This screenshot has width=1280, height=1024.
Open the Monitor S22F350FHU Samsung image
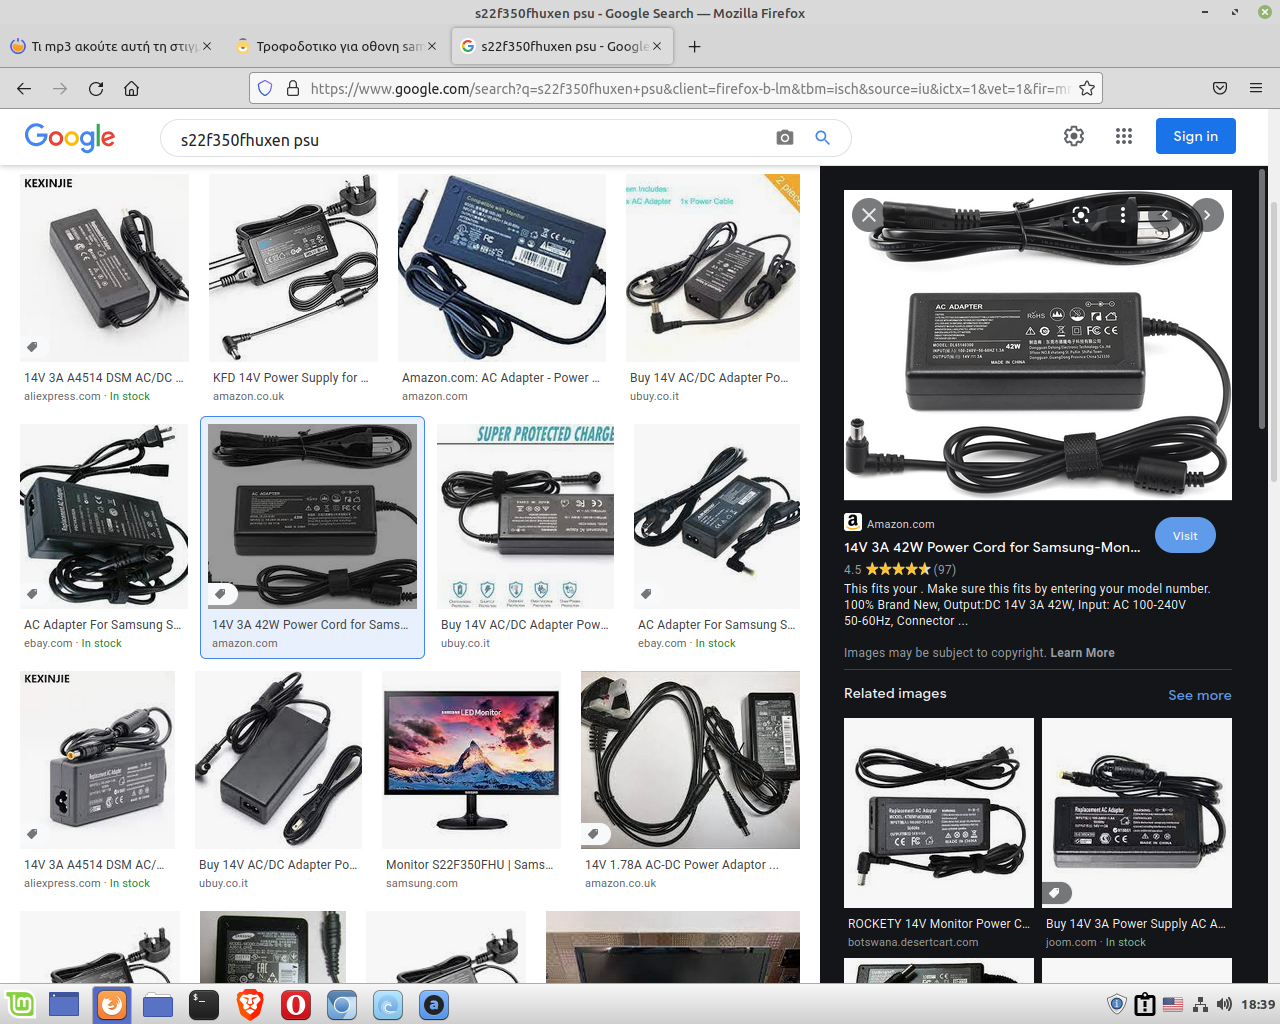(471, 760)
